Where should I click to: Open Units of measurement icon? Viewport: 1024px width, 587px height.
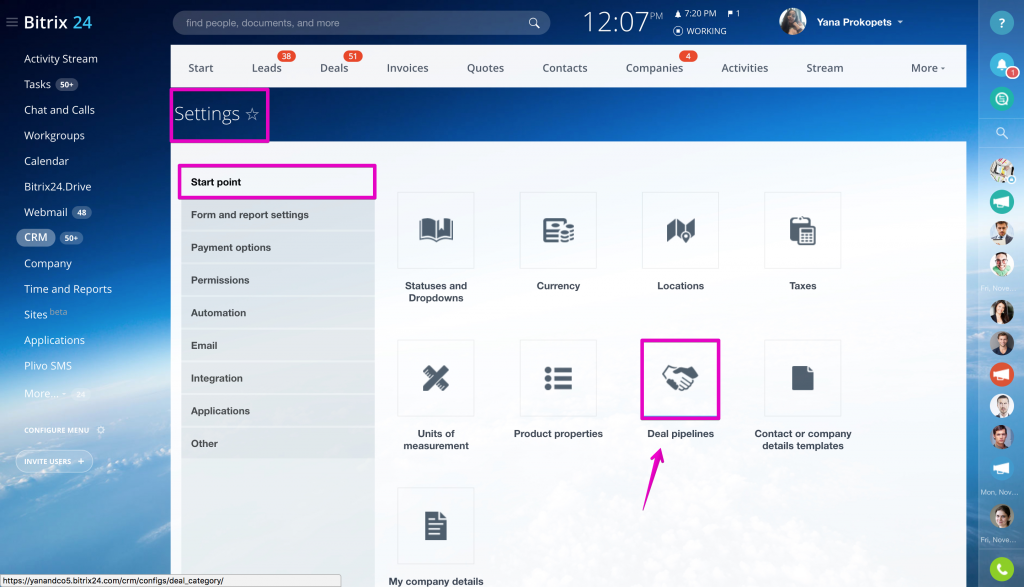coord(436,378)
